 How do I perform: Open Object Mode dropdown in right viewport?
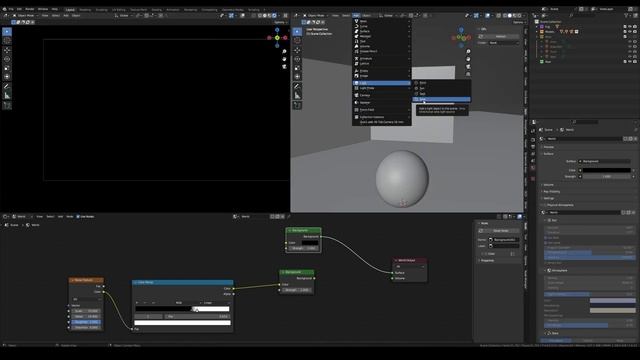(x=316, y=16)
